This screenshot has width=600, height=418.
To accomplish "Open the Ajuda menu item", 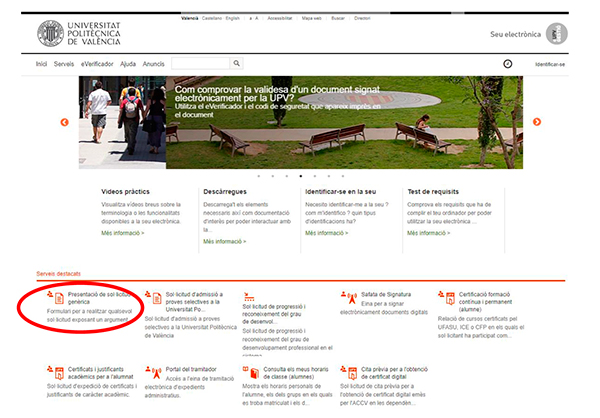I will tap(128, 63).
